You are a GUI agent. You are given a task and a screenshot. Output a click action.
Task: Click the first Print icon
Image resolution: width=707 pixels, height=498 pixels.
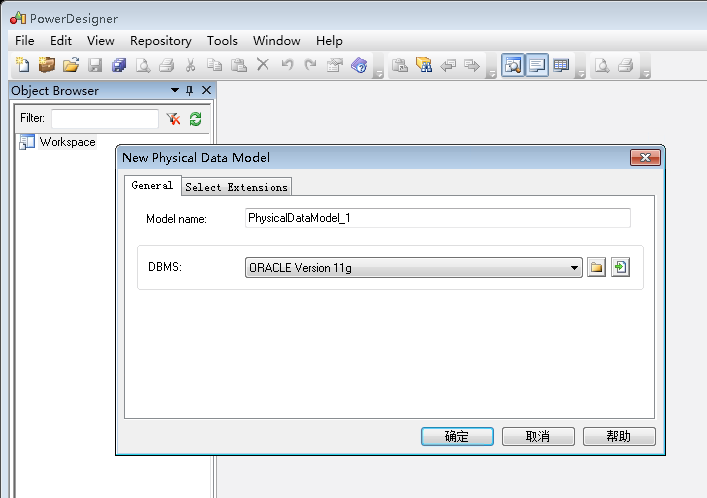pos(167,65)
